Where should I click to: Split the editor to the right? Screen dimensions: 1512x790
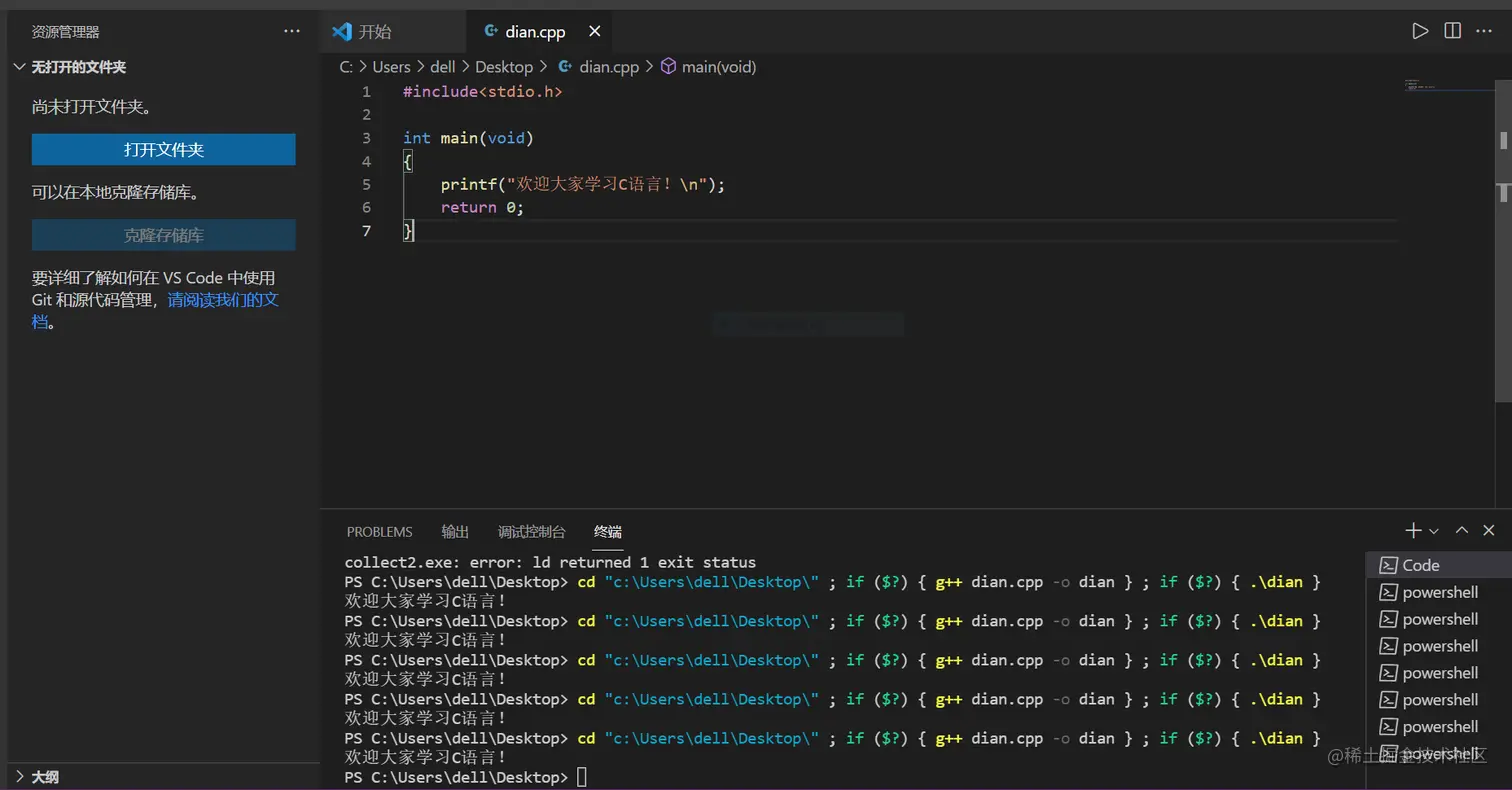(x=1453, y=31)
